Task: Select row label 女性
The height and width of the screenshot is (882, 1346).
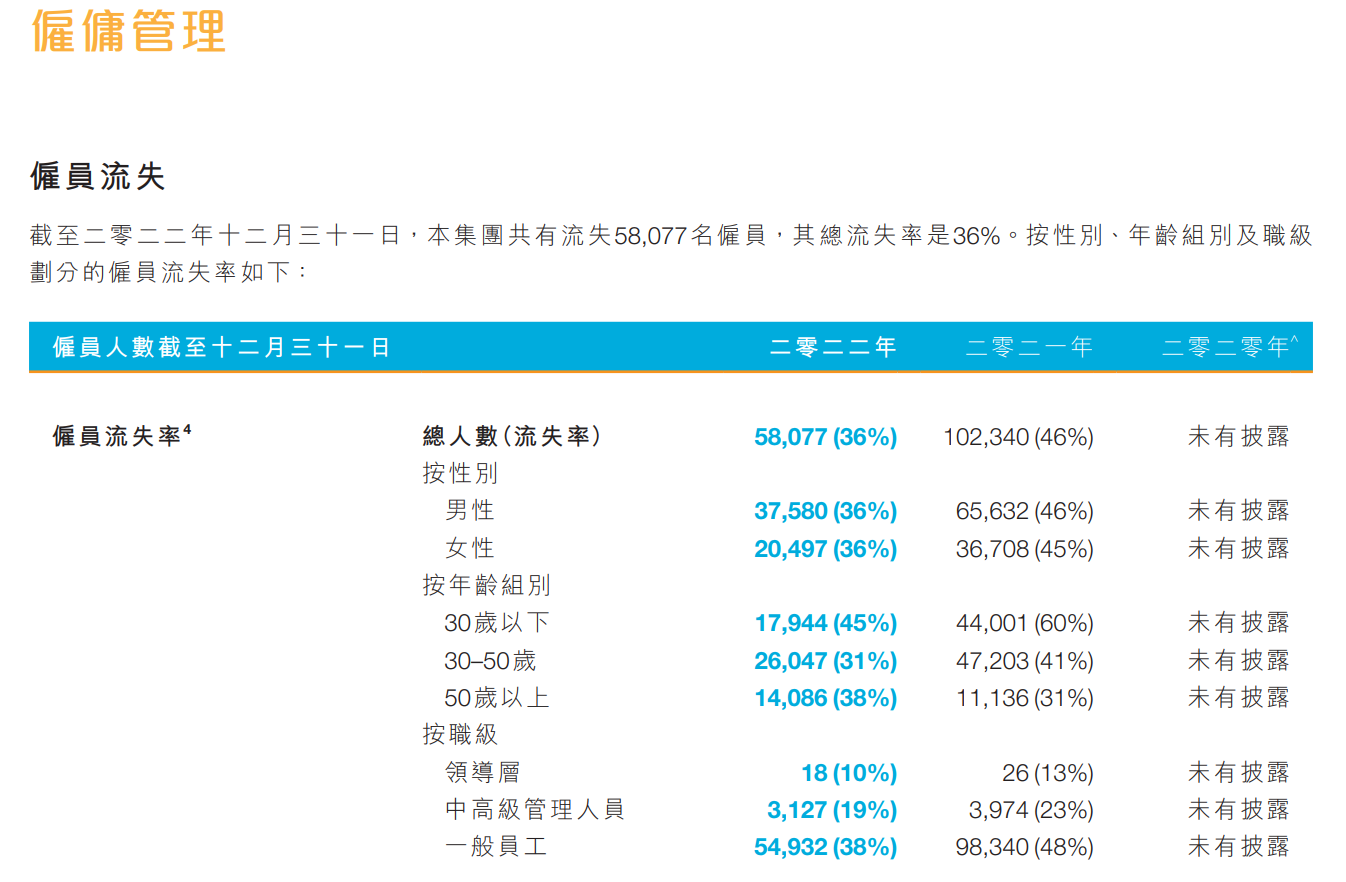Action: tap(470, 549)
